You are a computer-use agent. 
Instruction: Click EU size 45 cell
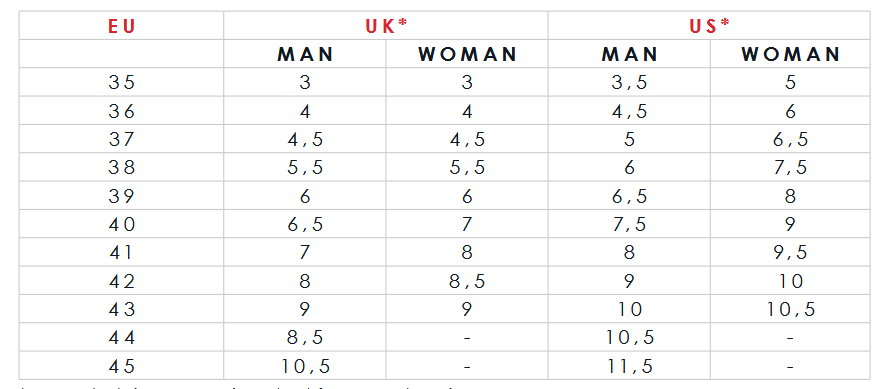pos(121,366)
